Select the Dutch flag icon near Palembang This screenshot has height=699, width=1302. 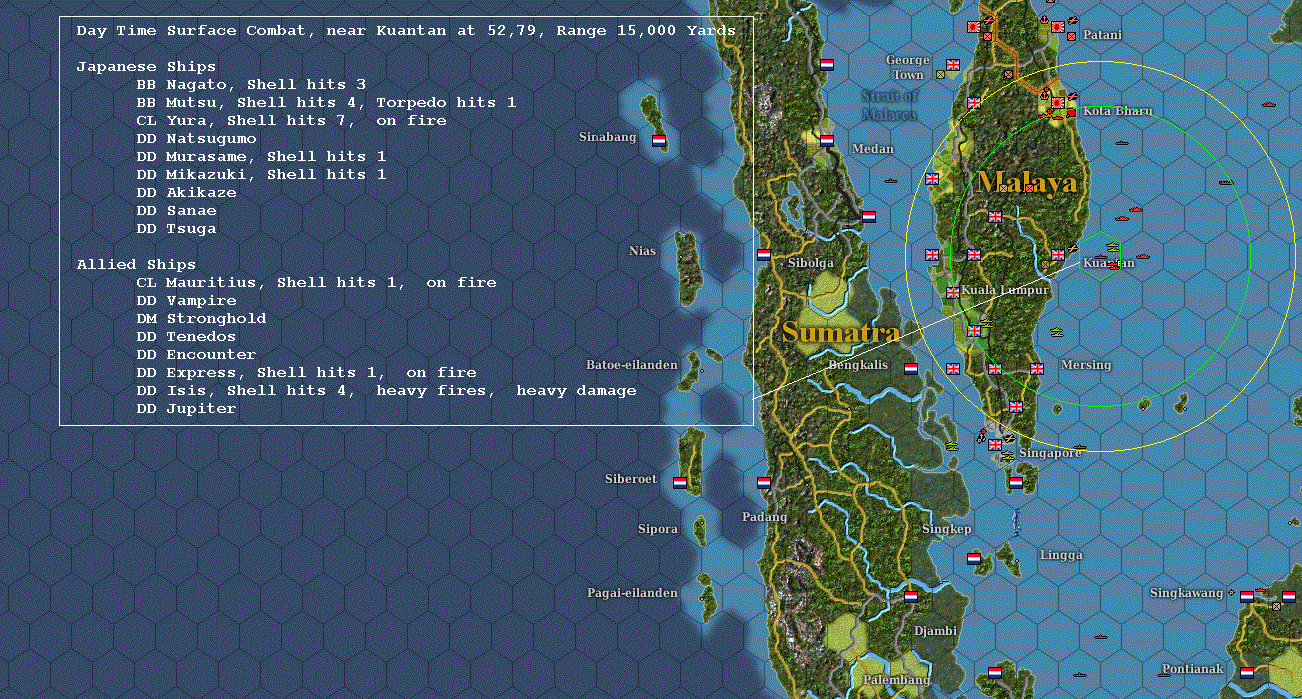[x=994, y=672]
